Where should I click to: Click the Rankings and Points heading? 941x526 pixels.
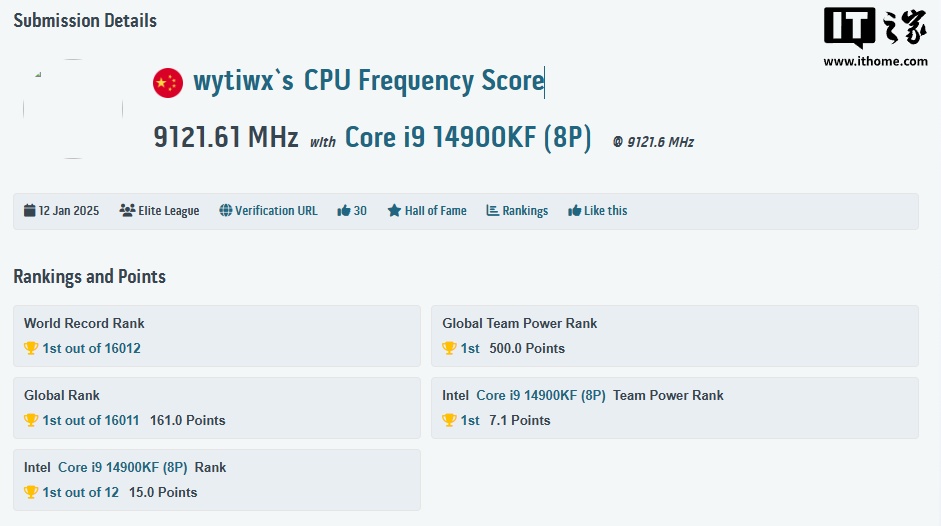(89, 276)
